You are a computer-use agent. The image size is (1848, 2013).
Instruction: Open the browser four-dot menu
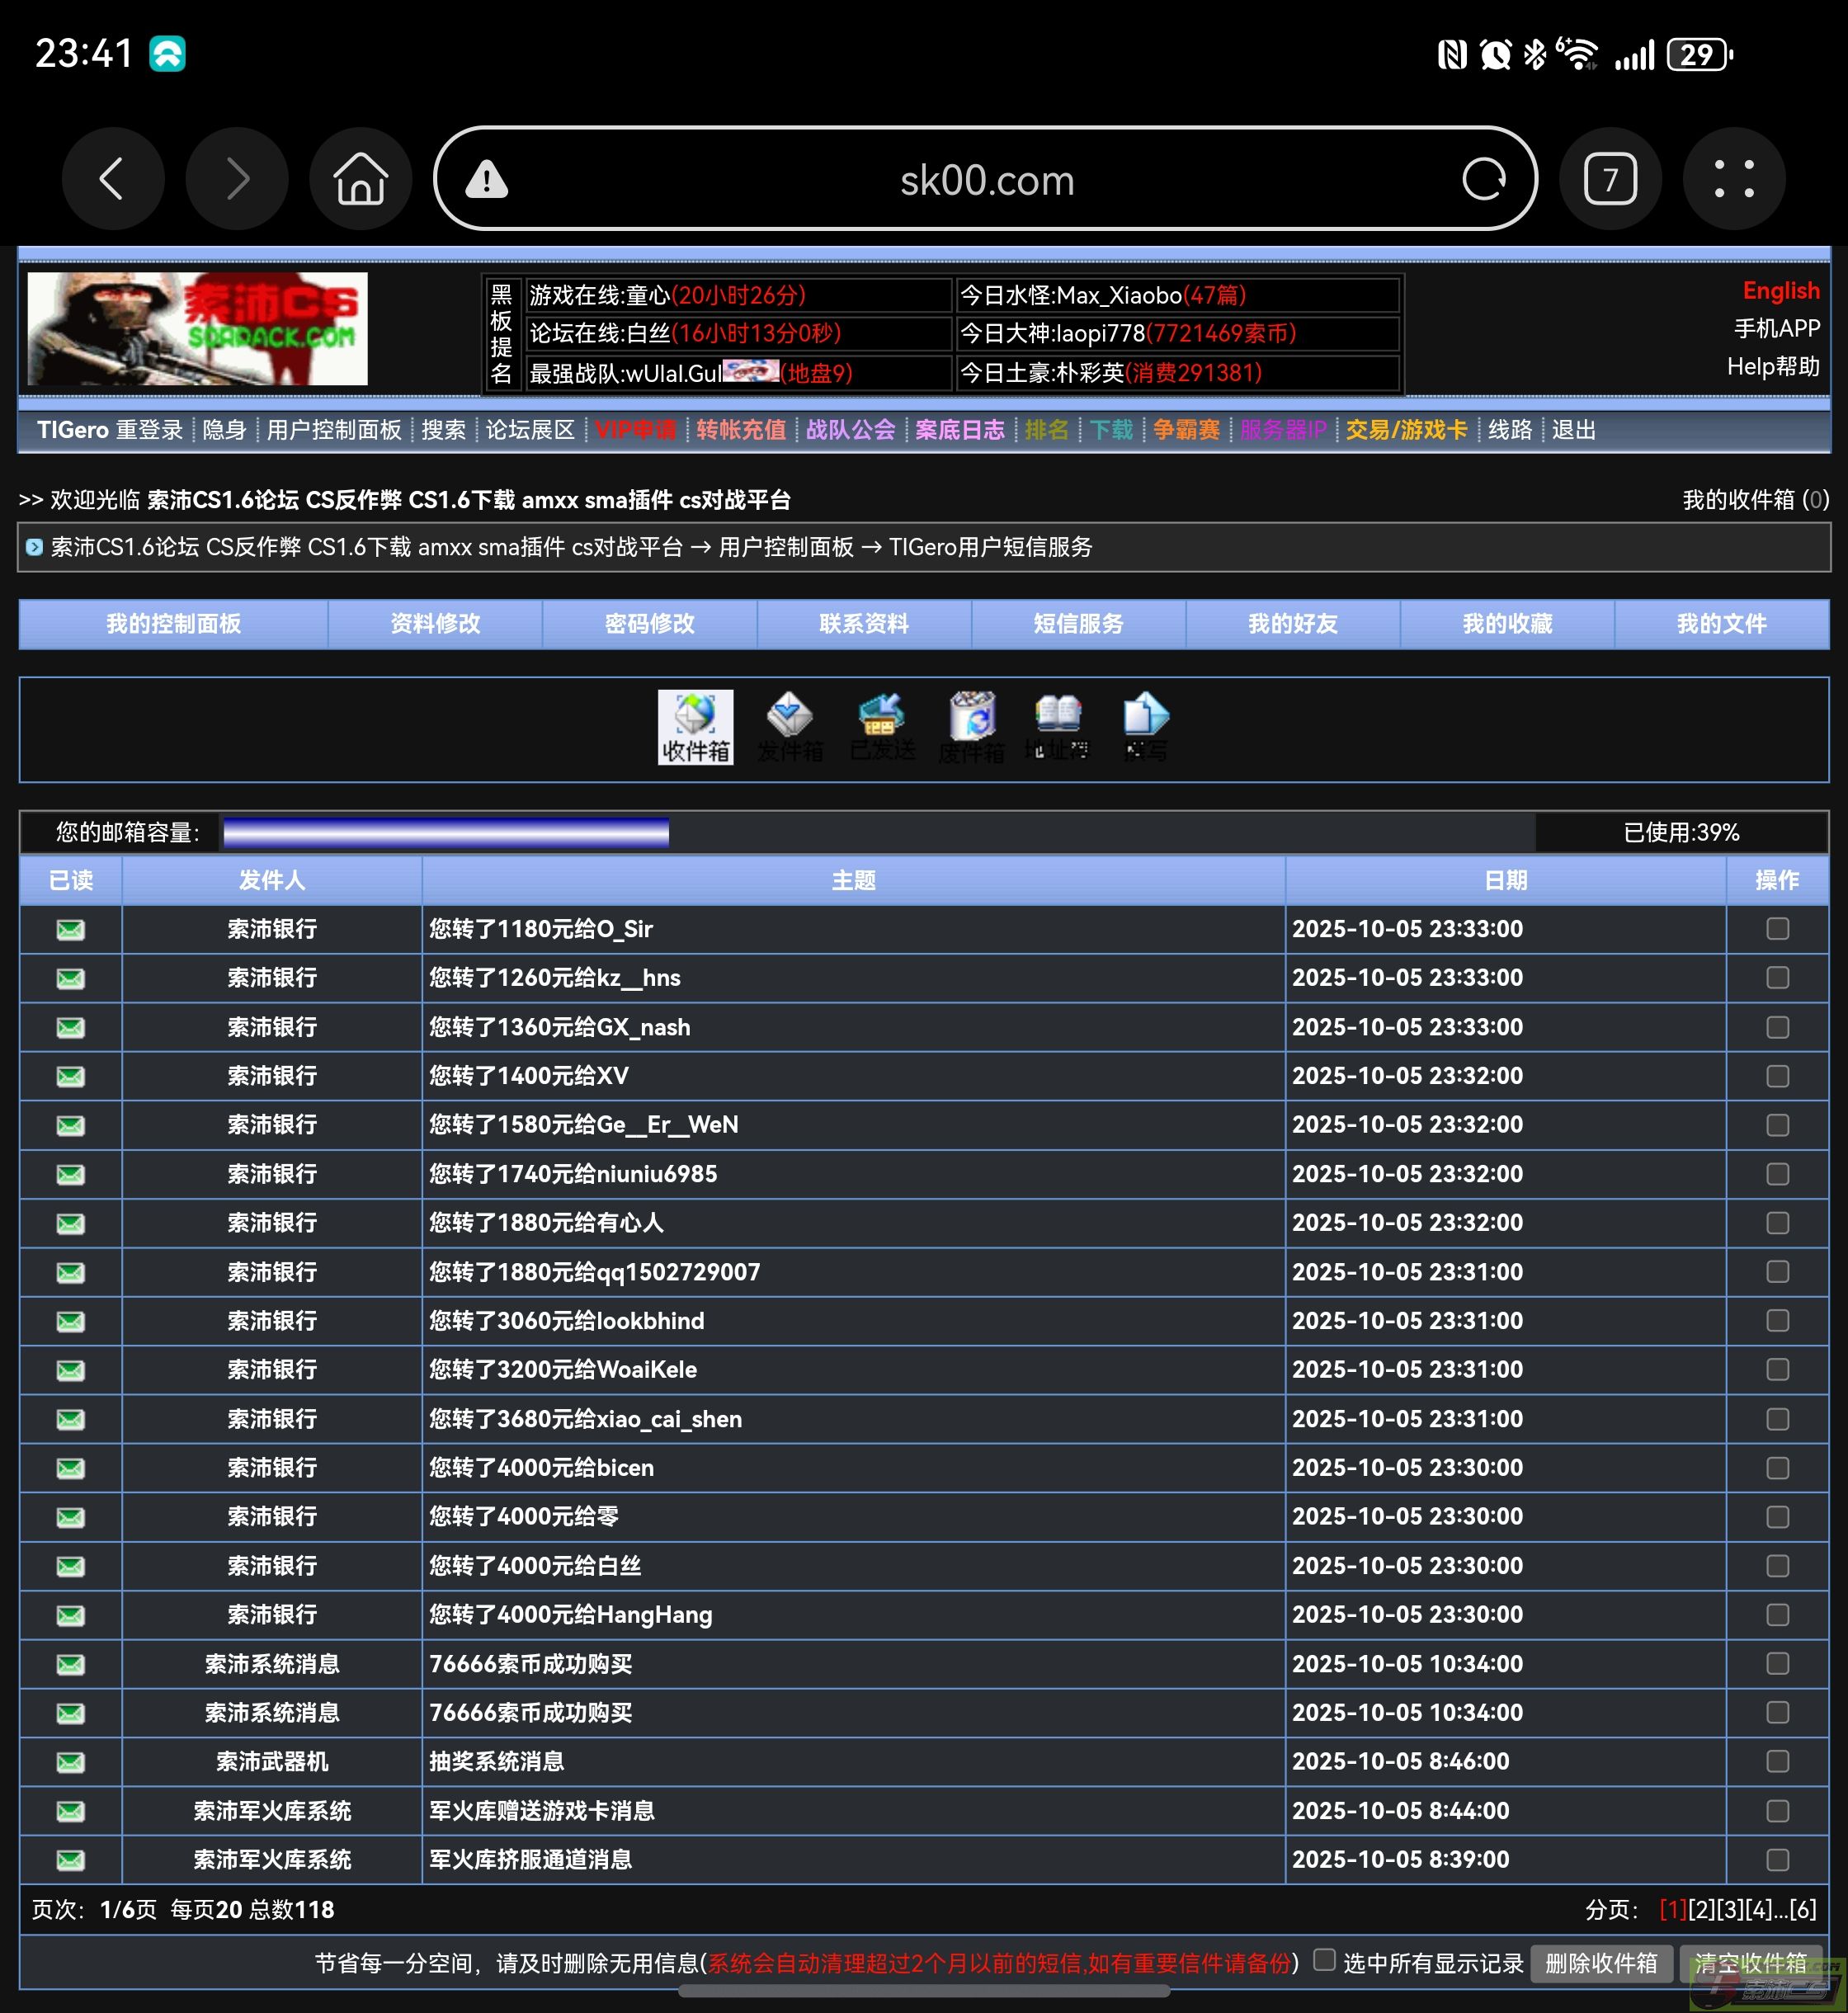pyautogui.click(x=1734, y=180)
